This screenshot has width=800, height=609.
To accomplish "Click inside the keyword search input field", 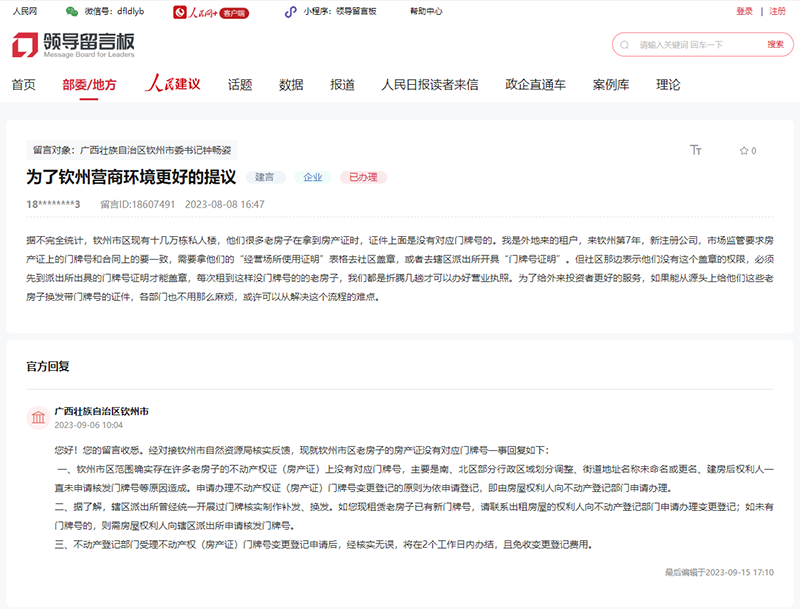I will pyautogui.click(x=680, y=45).
